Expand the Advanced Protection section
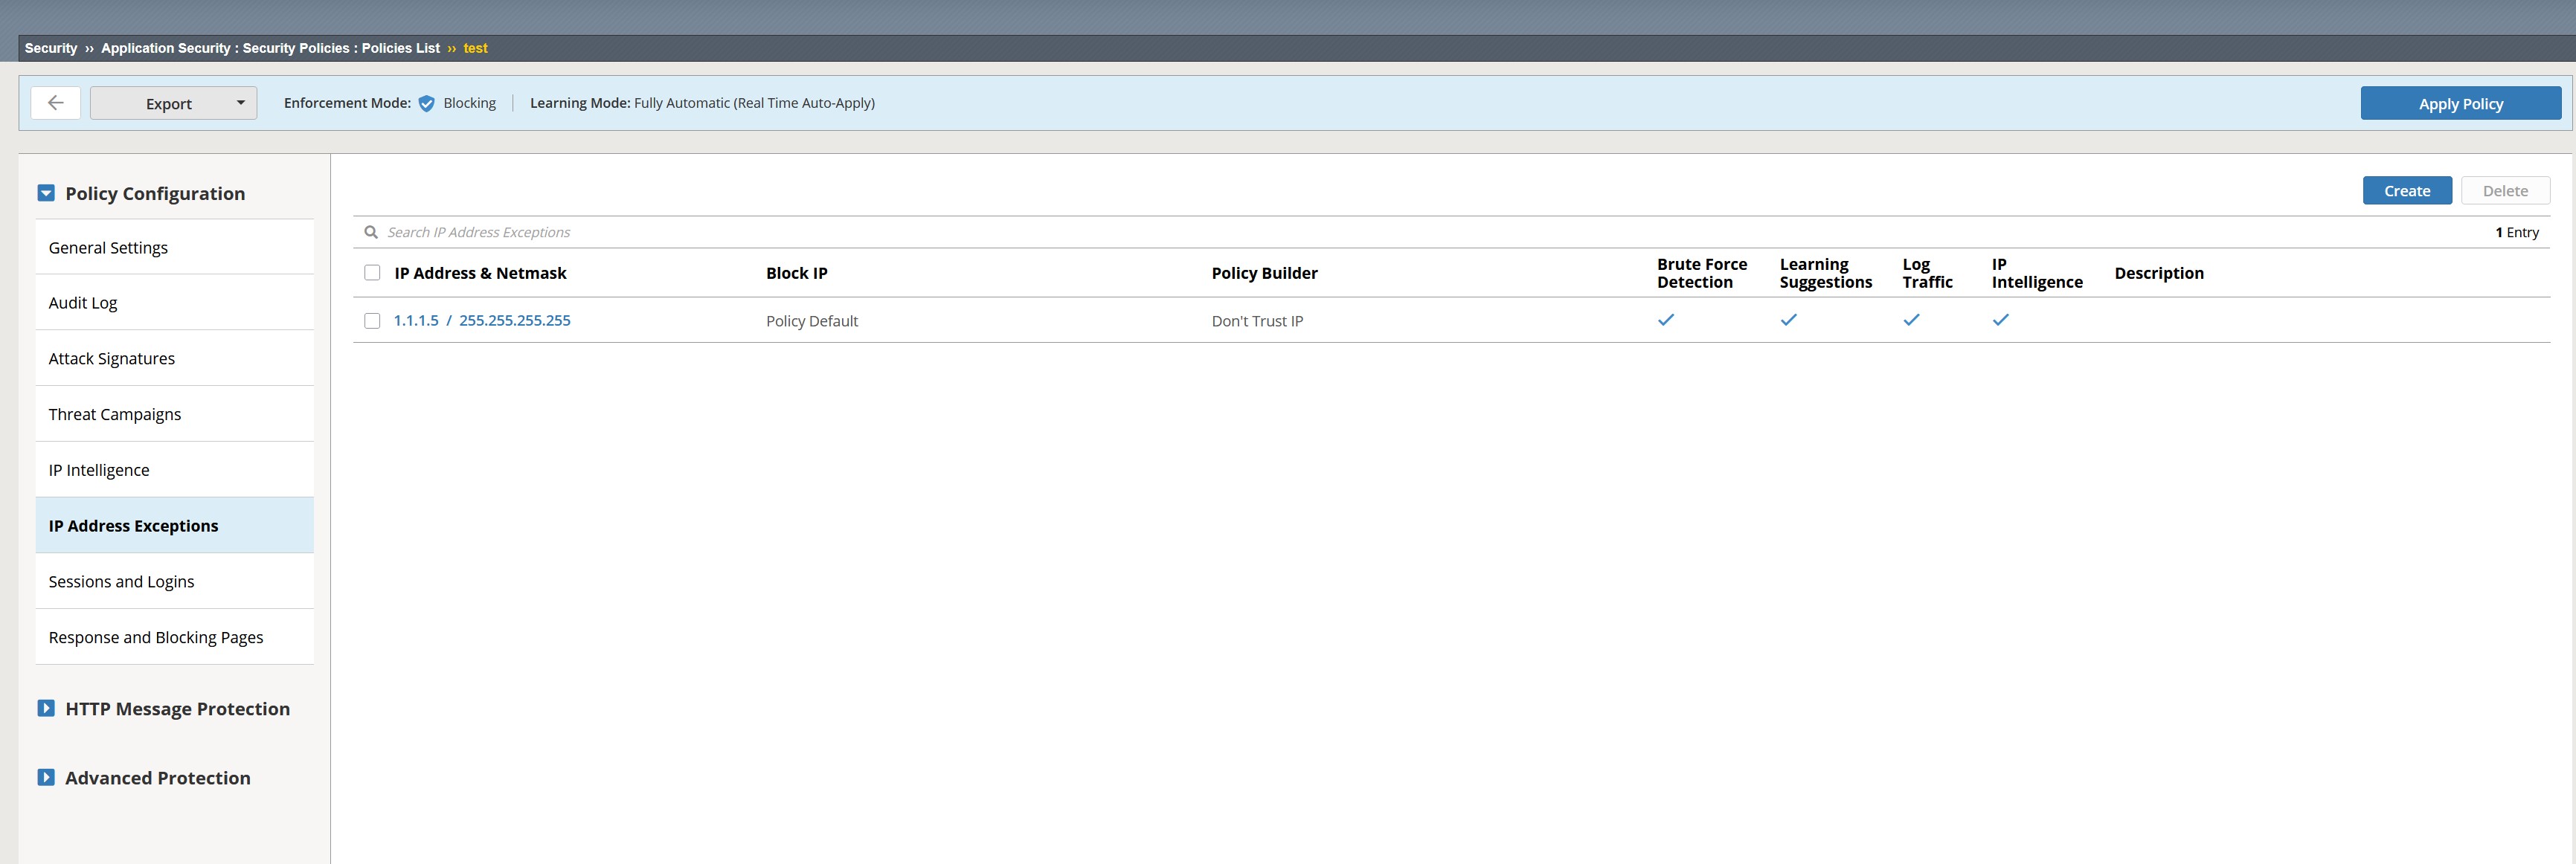 46,777
